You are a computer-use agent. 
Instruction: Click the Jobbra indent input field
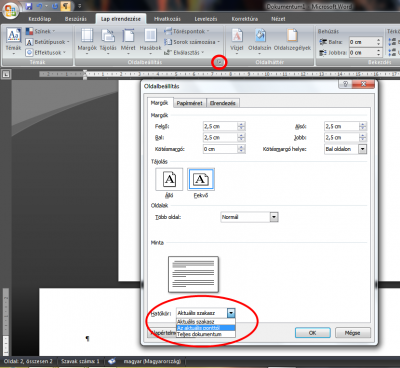[362, 52]
